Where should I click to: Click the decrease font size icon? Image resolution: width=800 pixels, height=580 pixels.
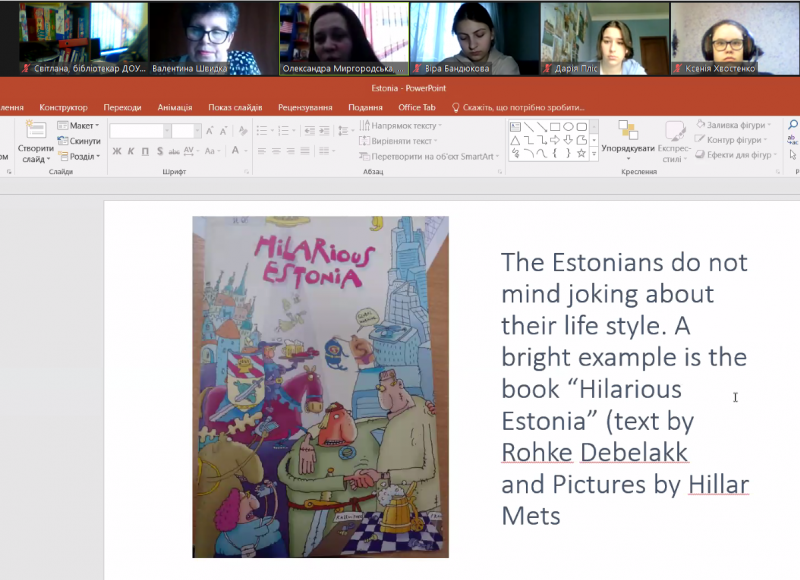click(x=223, y=131)
